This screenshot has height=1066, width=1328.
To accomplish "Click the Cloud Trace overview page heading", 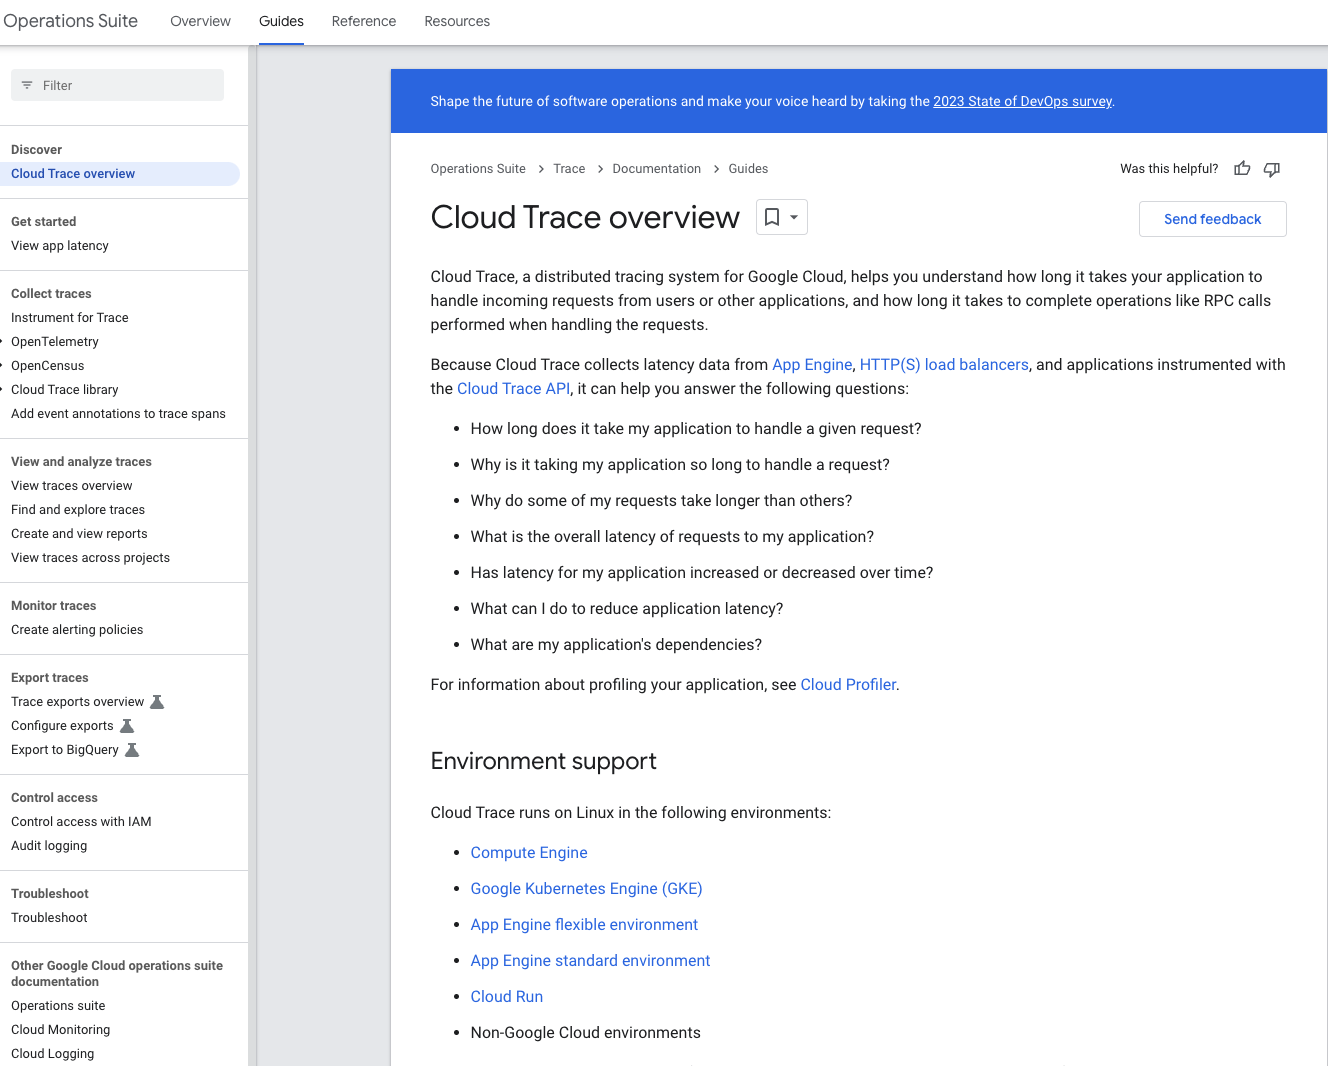I will coord(585,217).
